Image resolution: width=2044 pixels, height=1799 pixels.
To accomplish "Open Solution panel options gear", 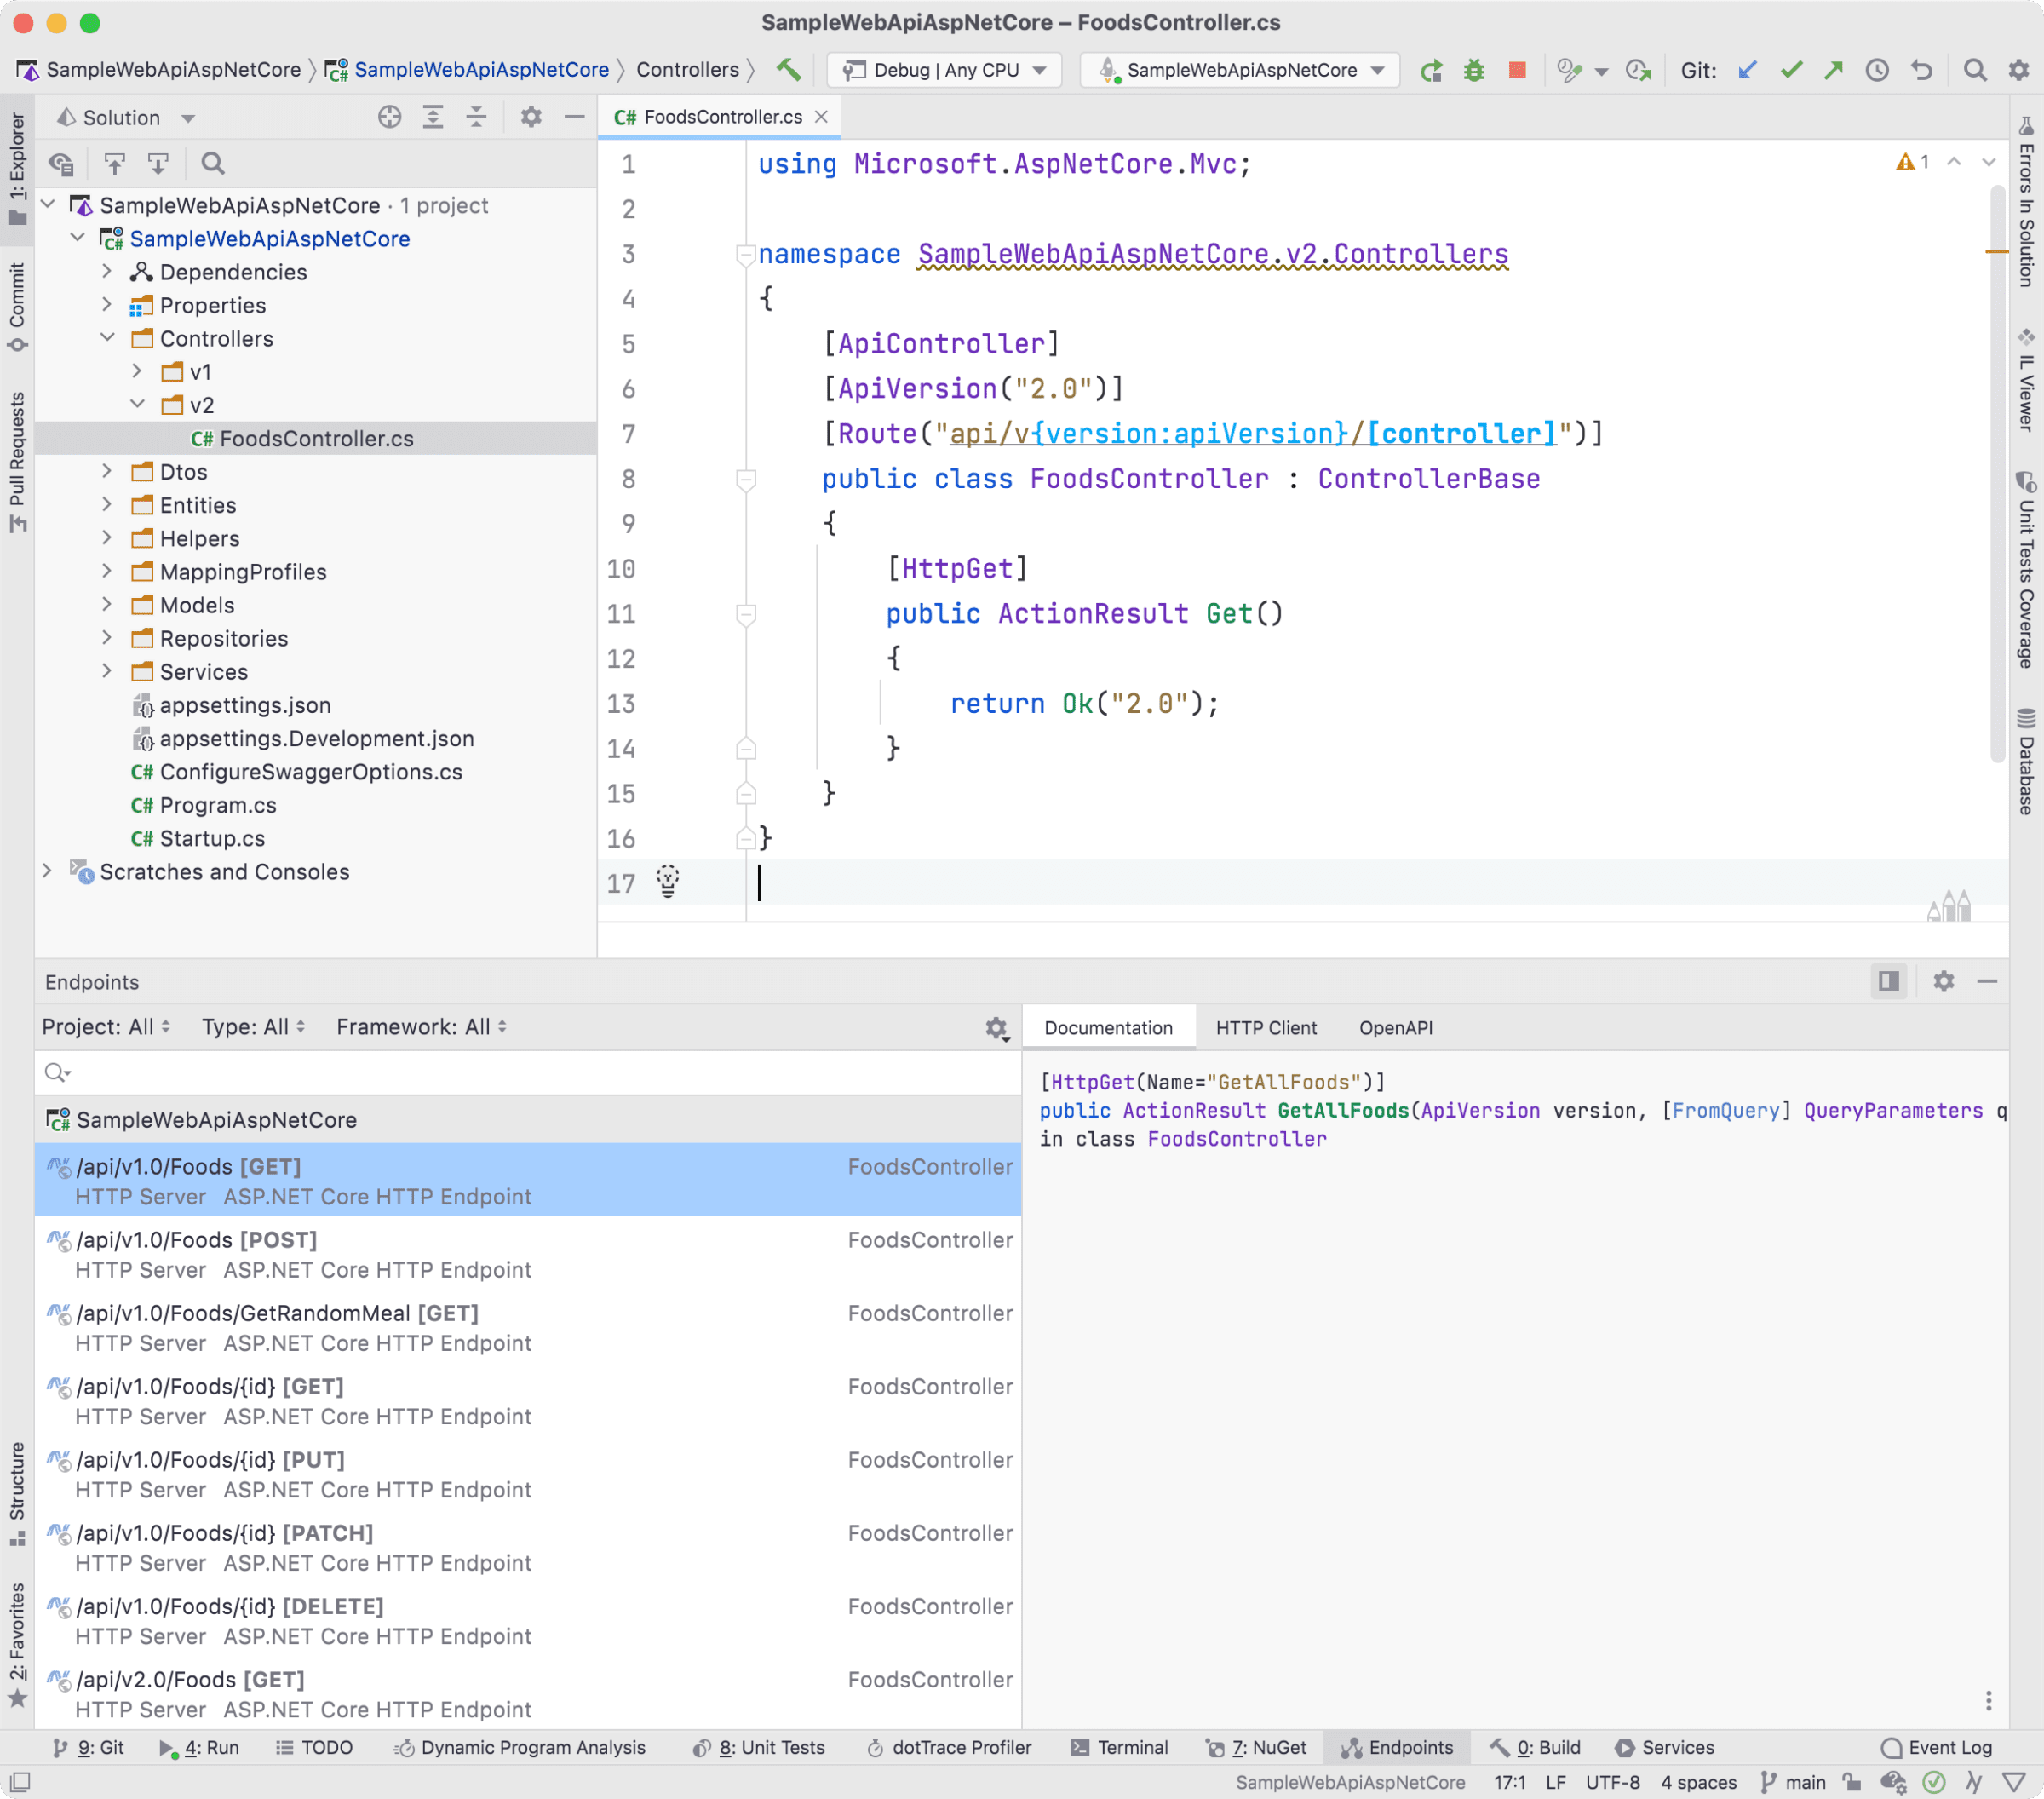I will tap(531, 117).
